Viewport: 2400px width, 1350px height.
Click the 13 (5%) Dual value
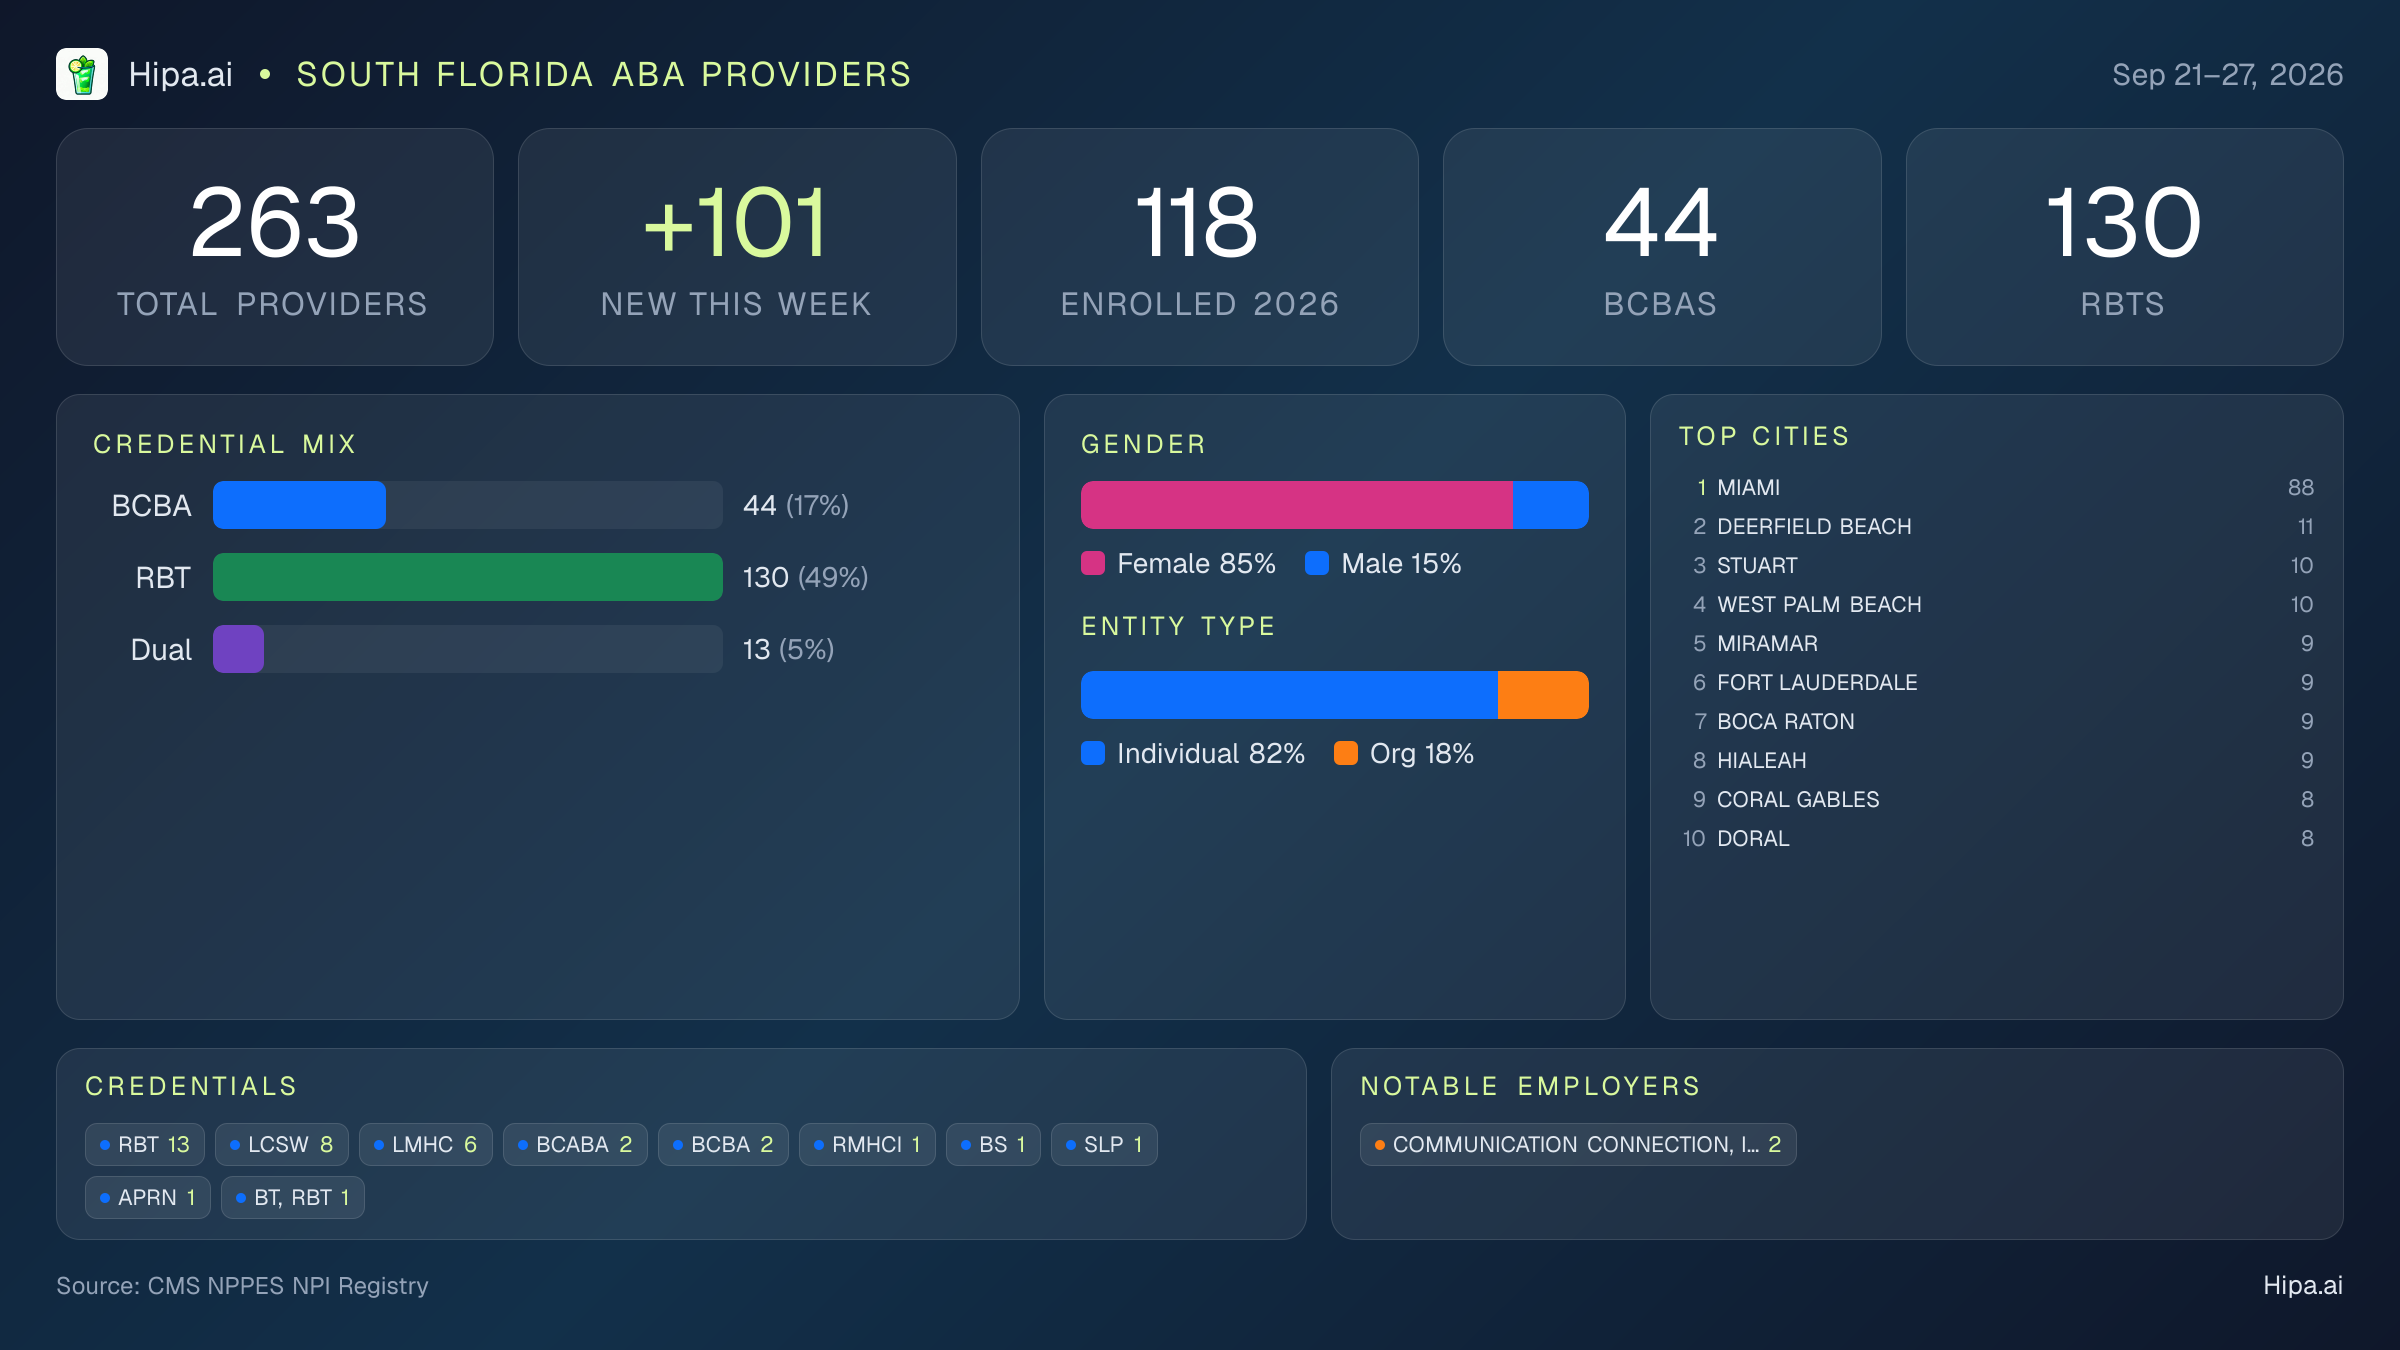[x=788, y=649]
